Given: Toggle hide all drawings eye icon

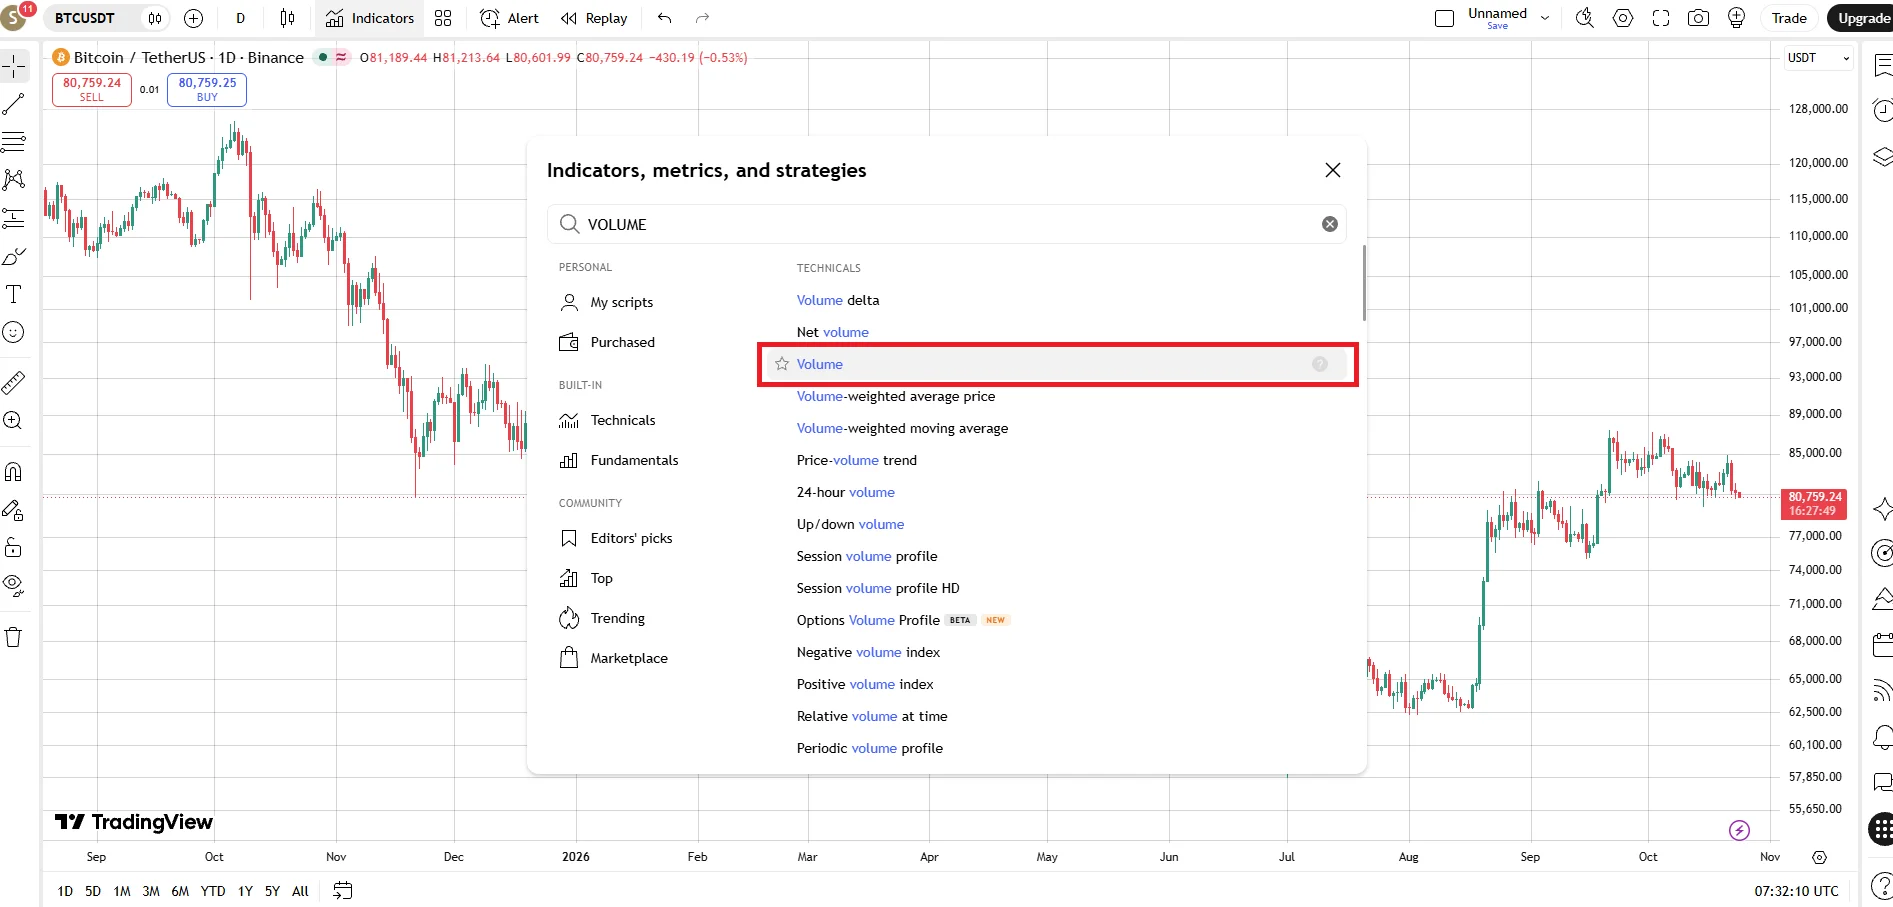Looking at the screenshot, I should coord(14,584).
